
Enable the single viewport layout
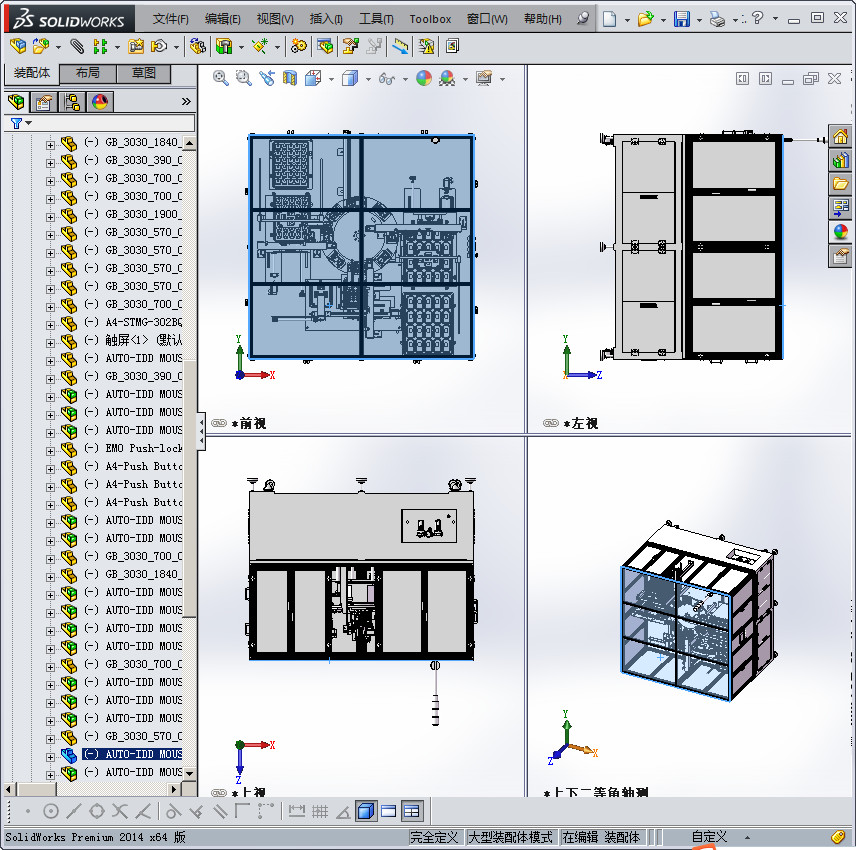pos(367,811)
